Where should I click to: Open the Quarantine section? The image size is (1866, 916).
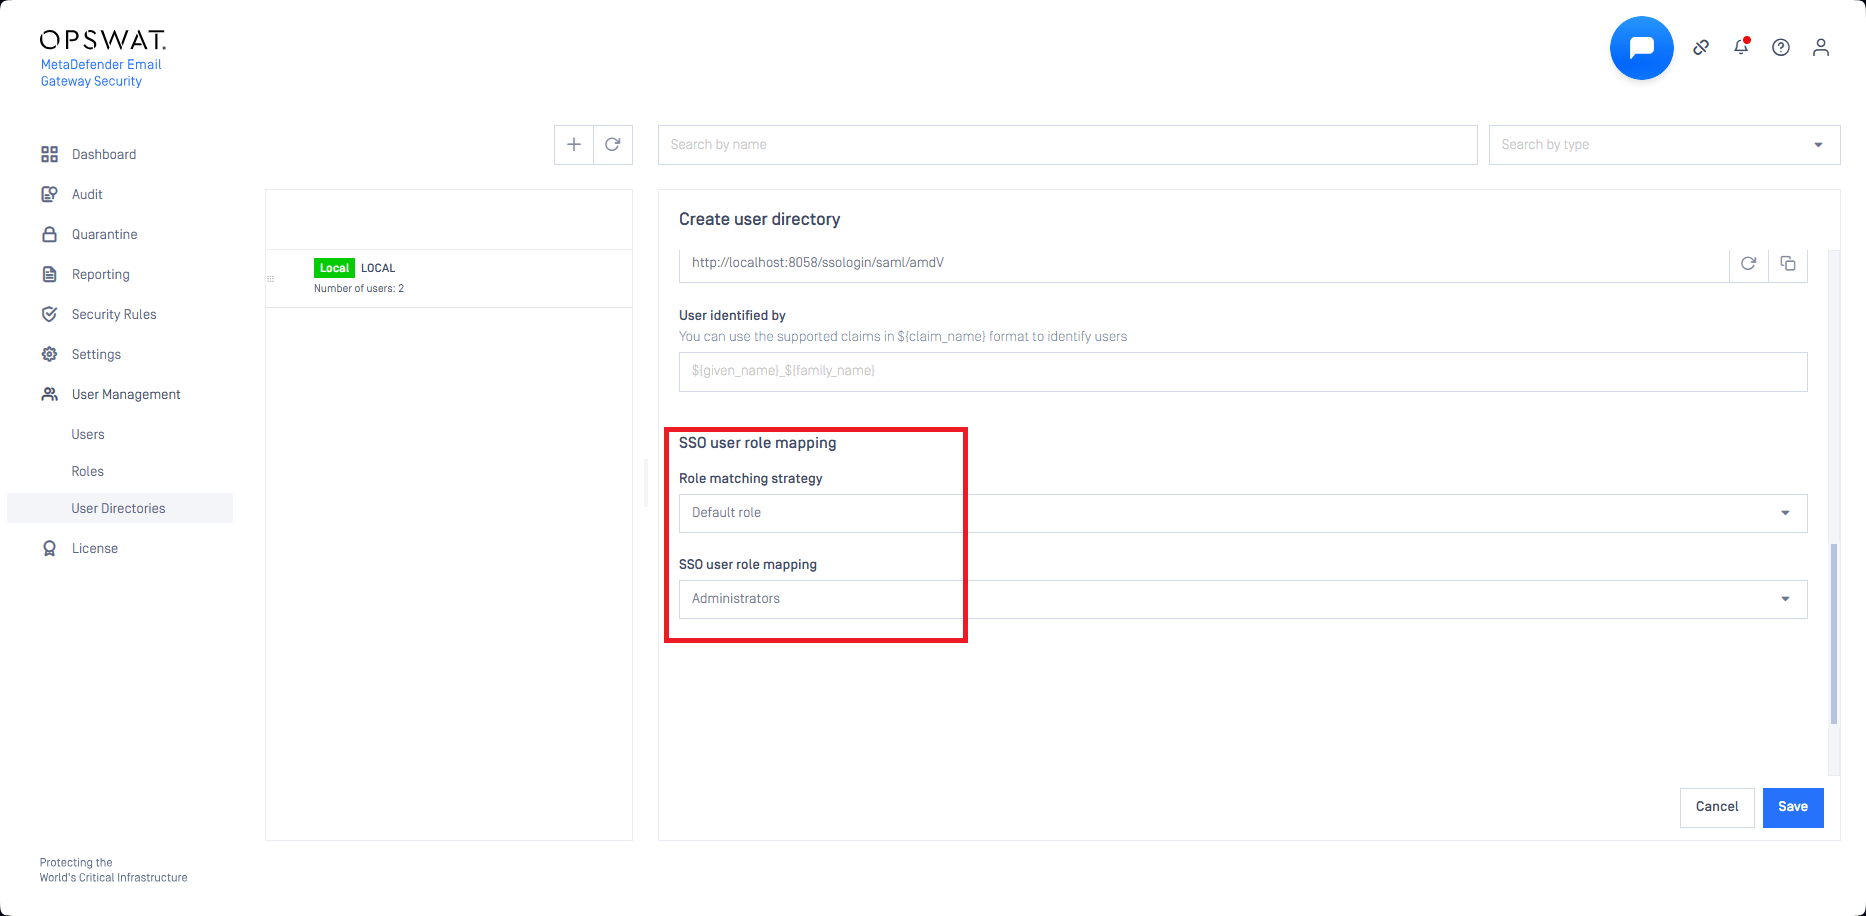point(104,235)
